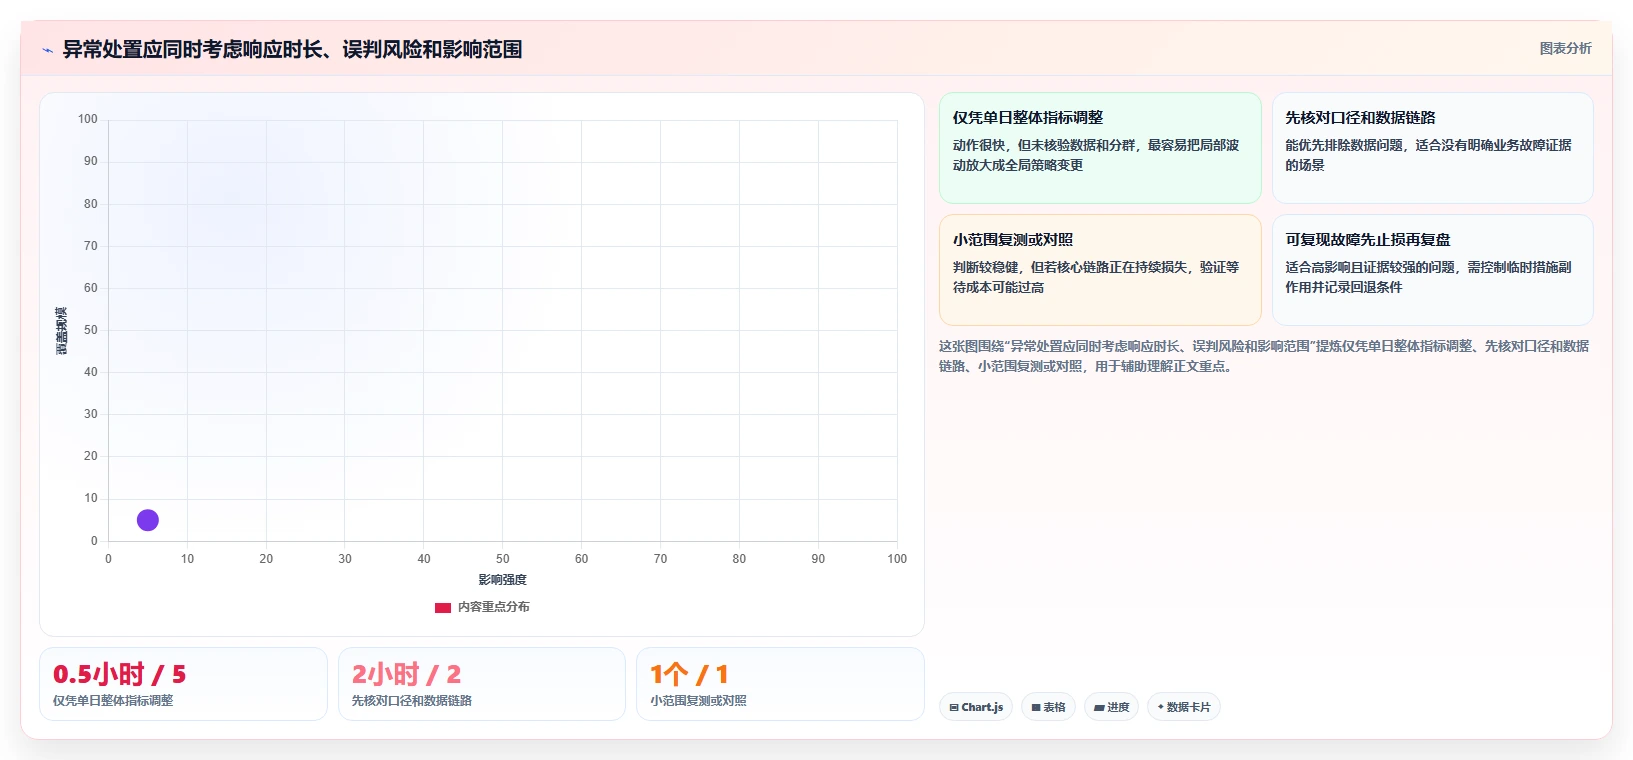Click the 小范围复测或对照 caption under 1个

pos(698,701)
